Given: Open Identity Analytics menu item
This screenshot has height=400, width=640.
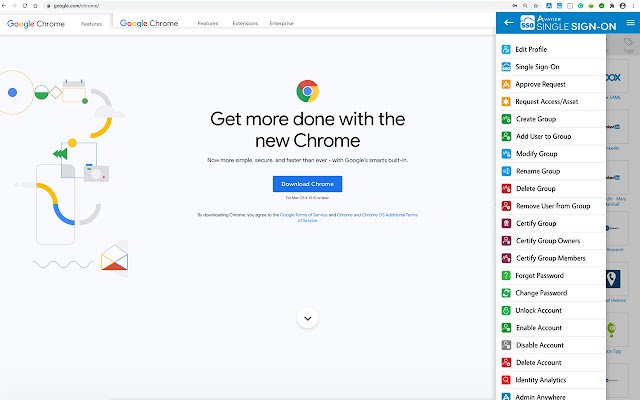Looking at the screenshot, I should [x=551, y=380].
